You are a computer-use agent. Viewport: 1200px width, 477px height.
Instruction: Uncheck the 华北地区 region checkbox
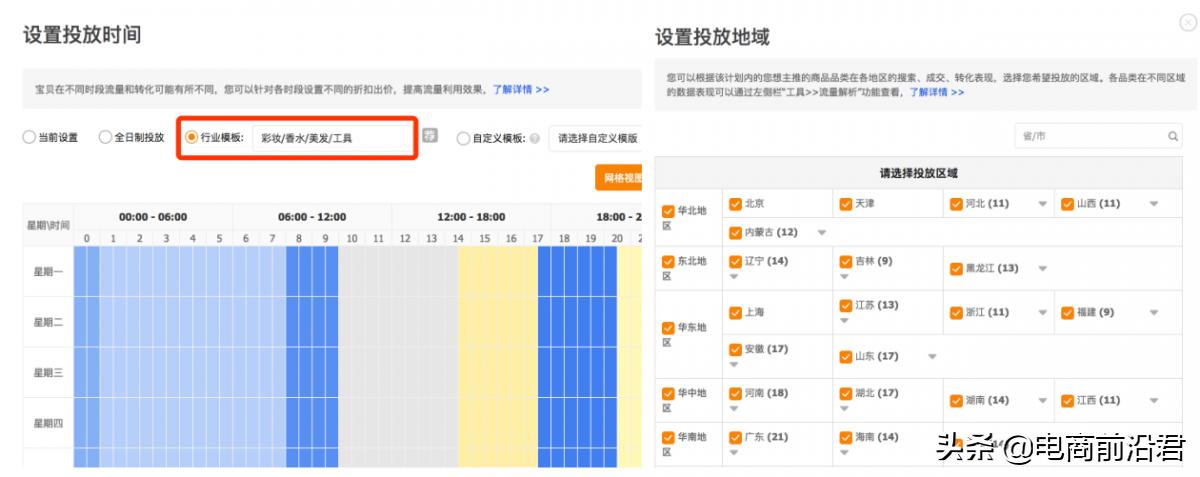[668, 211]
